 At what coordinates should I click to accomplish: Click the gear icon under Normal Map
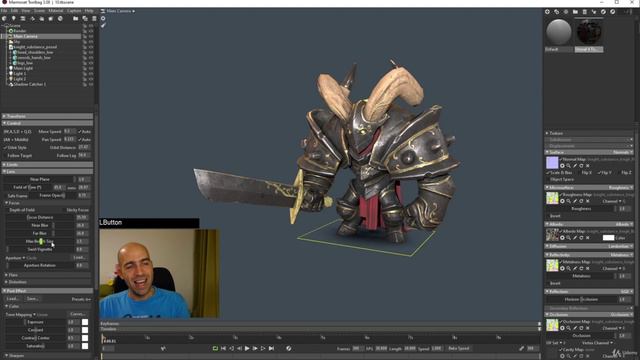coord(562,166)
